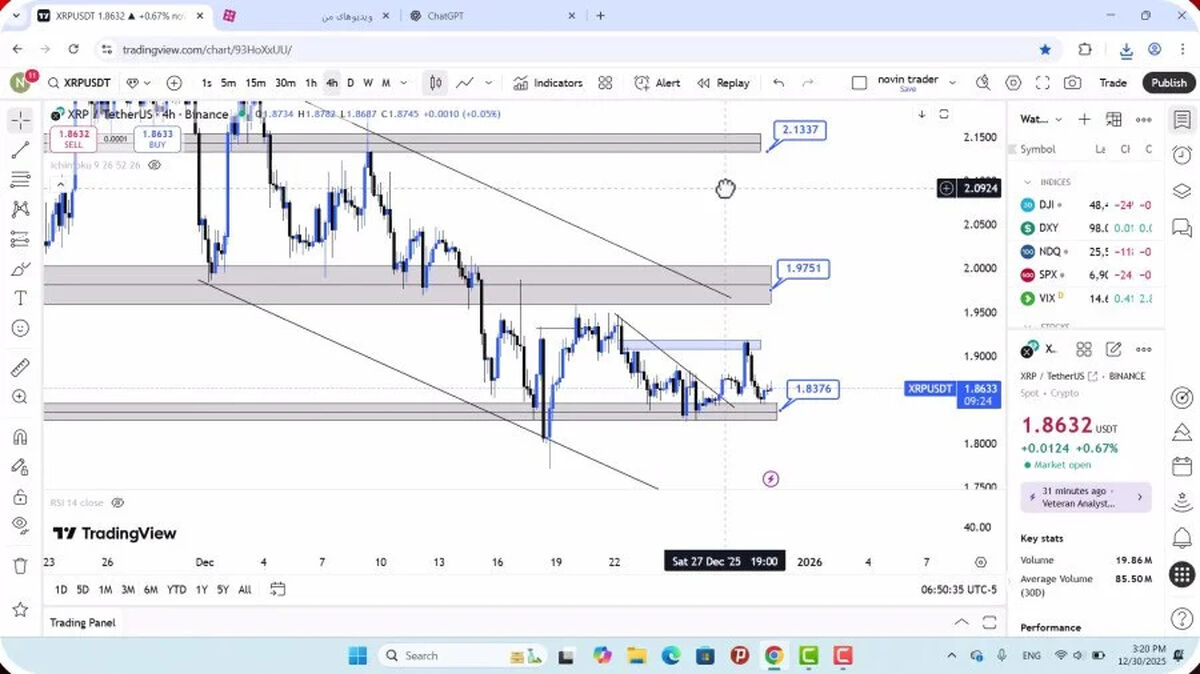This screenshot has width=1200, height=674.
Task: Open favorites star in left toolbar
Action: [20, 609]
